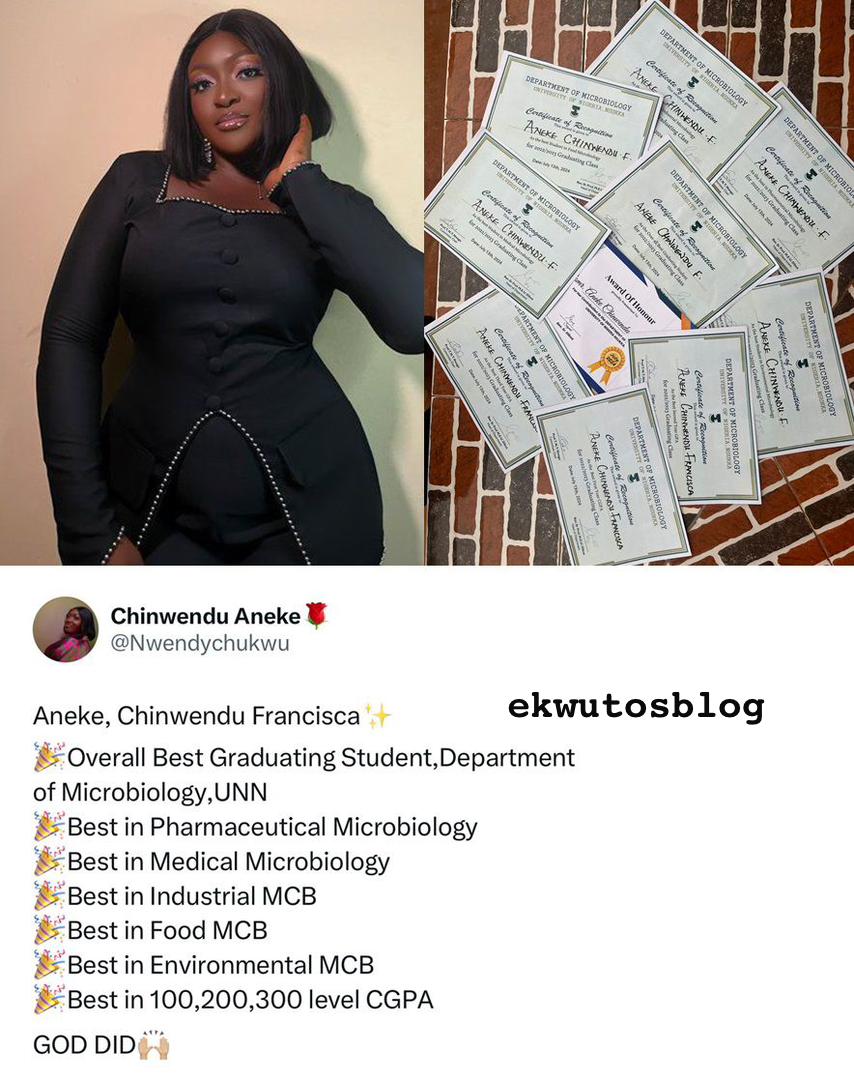Click the sparkles emoji after Francisca
The image size is (854, 1080).
pyautogui.click(x=377, y=716)
